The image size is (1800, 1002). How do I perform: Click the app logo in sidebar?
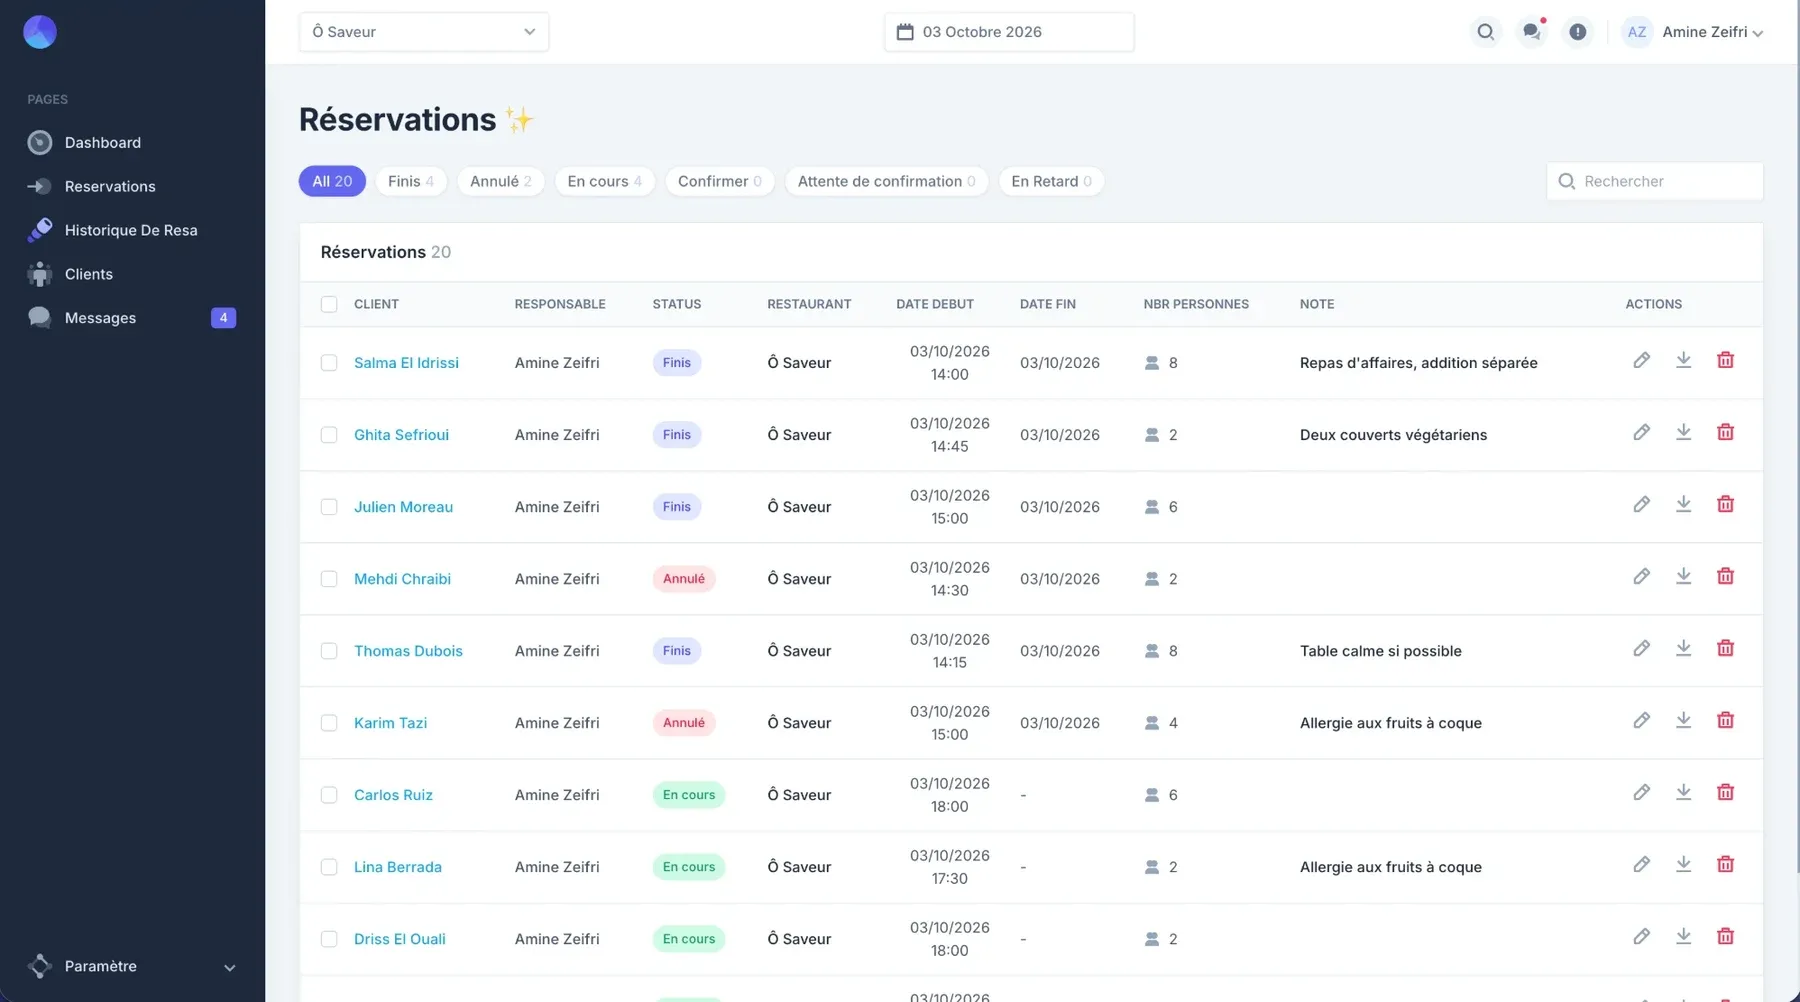pyautogui.click(x=40, y=32)
